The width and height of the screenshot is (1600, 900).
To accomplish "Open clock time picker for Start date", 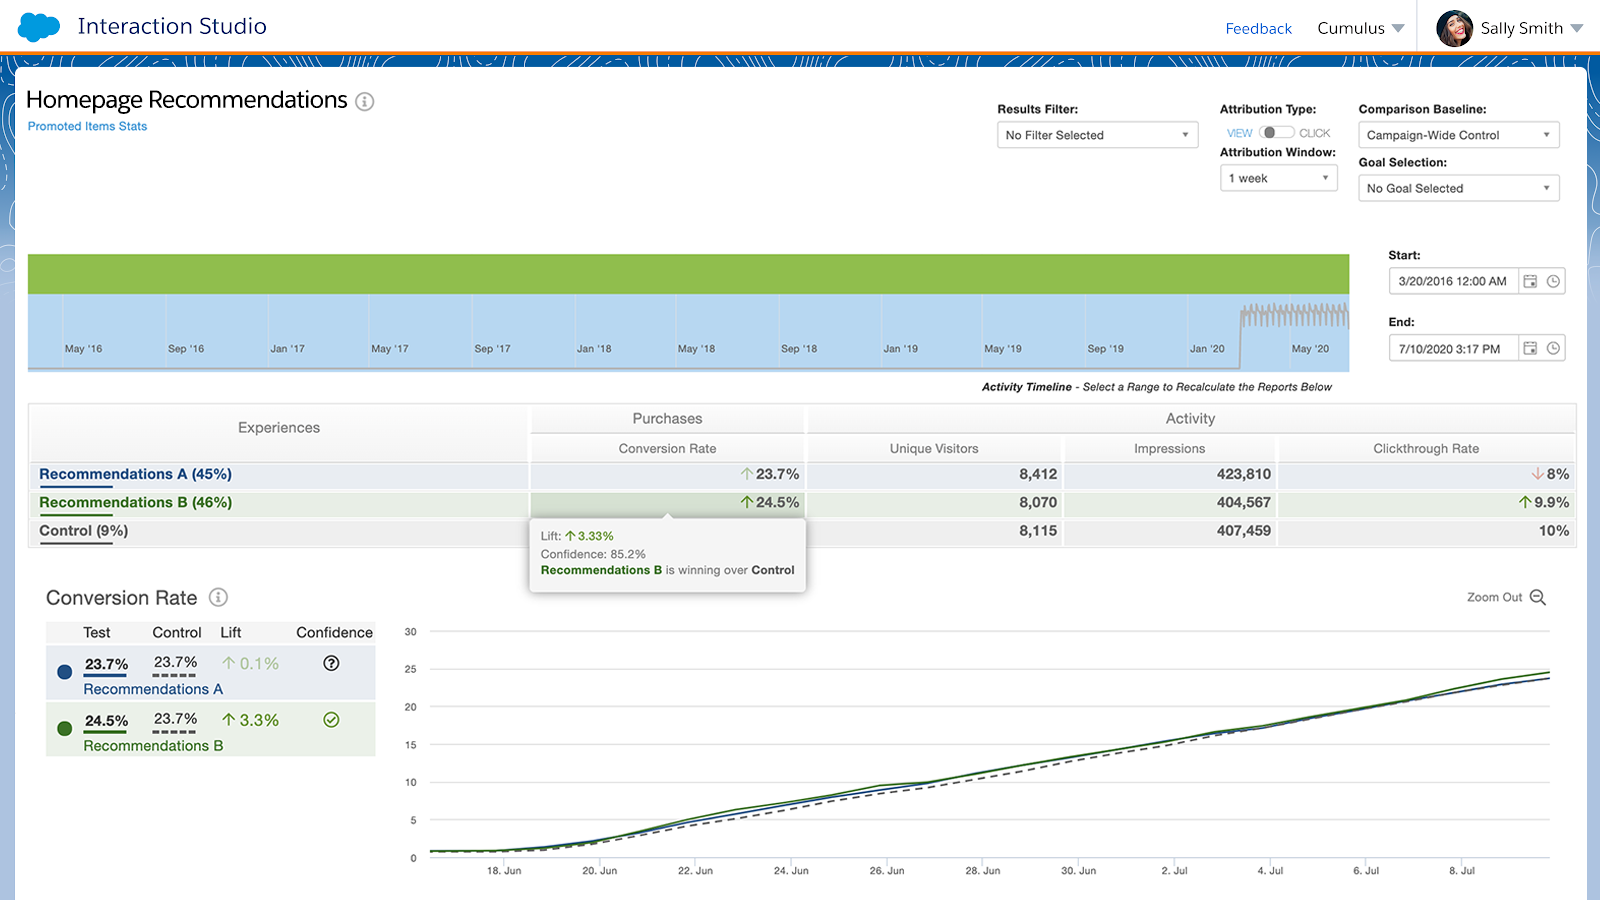I will [1553, 281].
